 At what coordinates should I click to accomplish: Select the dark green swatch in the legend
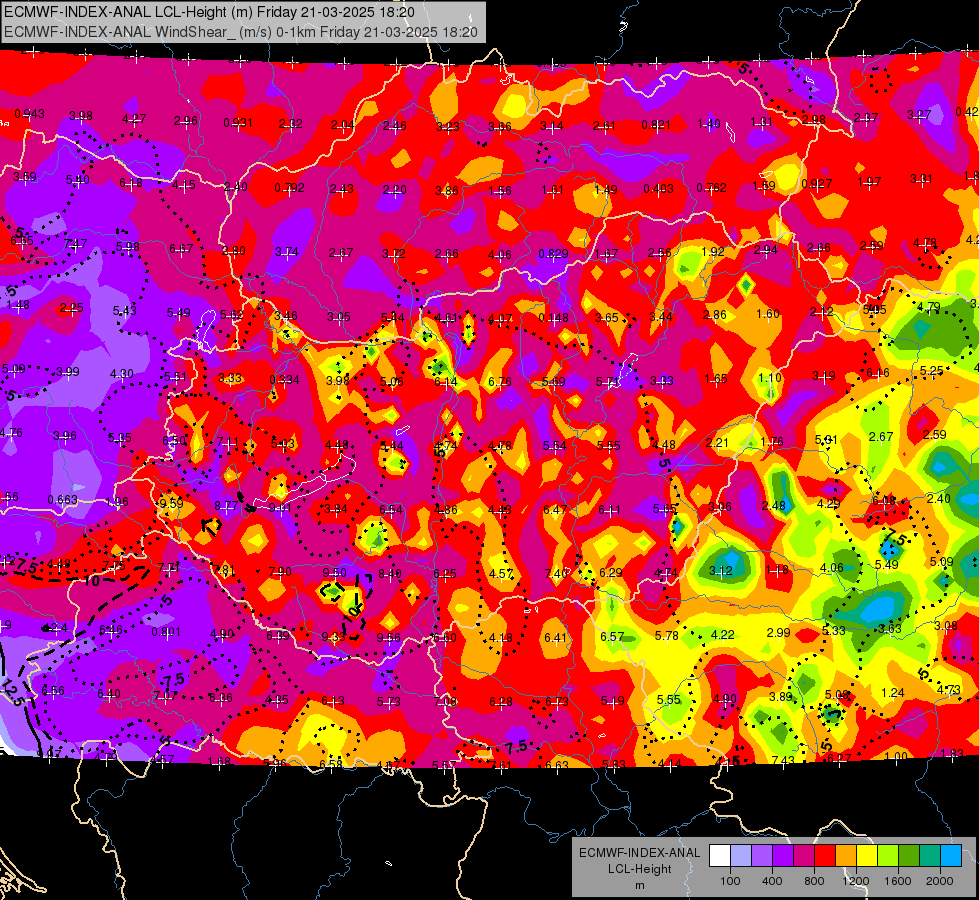[908, 856]
